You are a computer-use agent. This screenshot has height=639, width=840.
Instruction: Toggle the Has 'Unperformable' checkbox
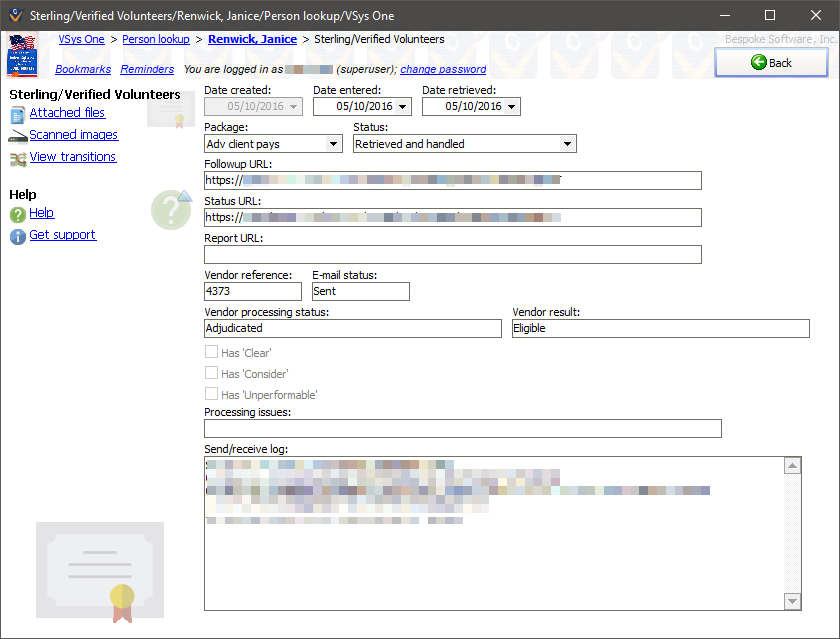tap(211, 394)
